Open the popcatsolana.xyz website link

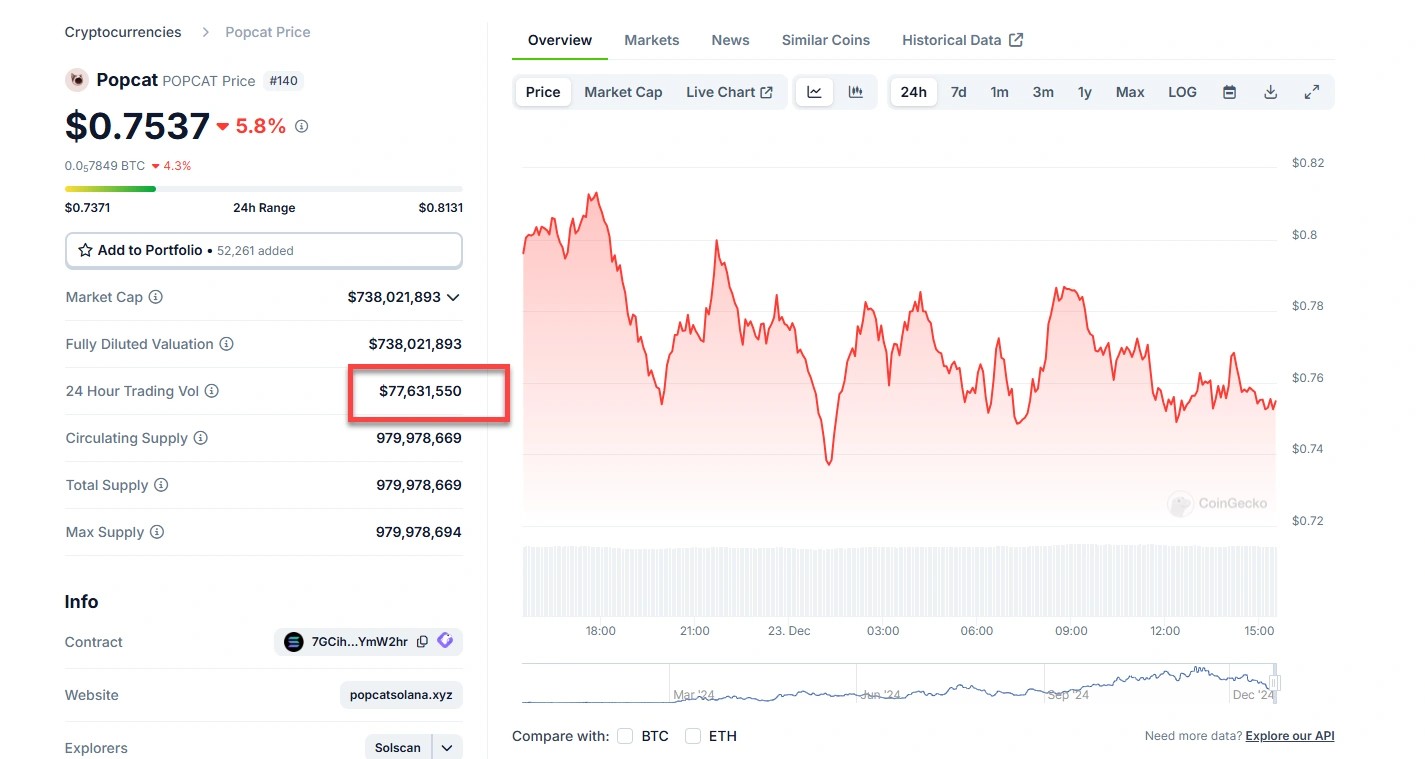pyautogui.click(x=401, y=695)
